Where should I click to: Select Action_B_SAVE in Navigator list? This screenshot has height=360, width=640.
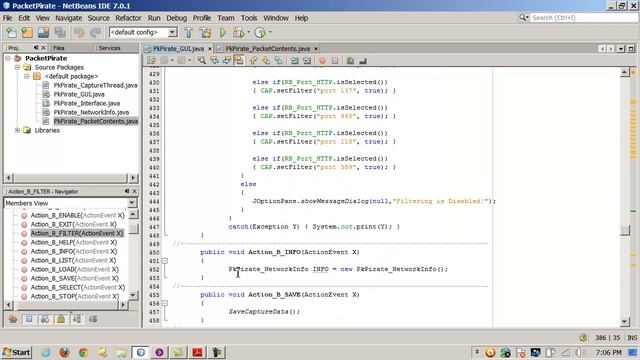[x=75, y=278]
